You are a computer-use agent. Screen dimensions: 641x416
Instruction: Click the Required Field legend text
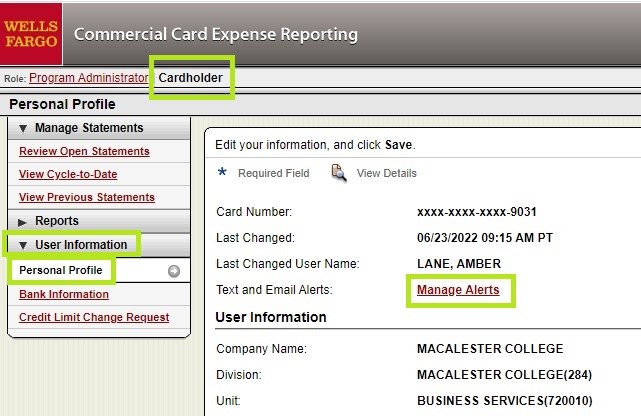(273, 173)
